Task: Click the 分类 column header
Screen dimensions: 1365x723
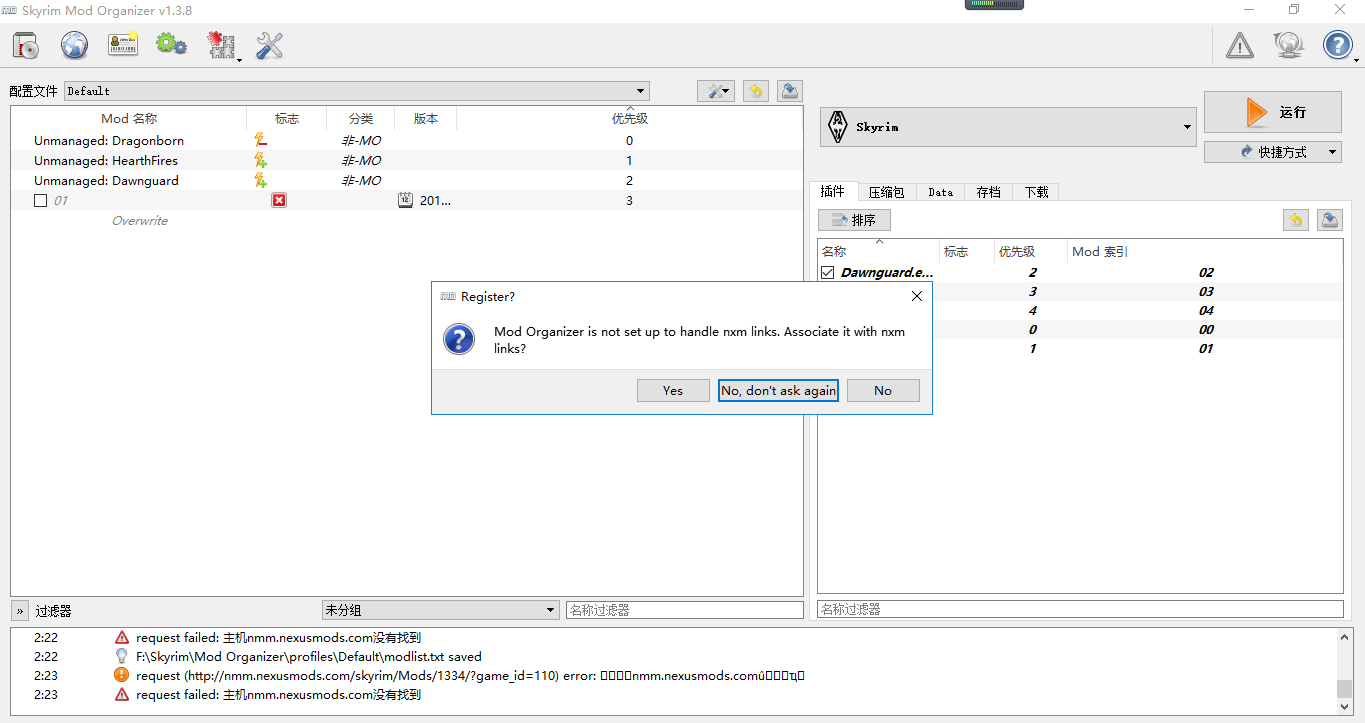Action: point(361,118)
